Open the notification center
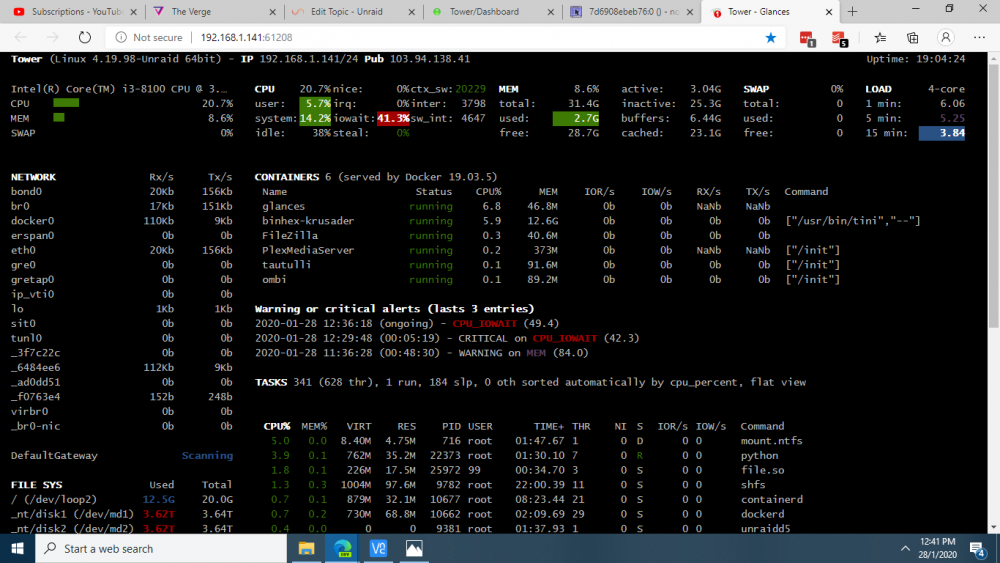 pos(978,548)
